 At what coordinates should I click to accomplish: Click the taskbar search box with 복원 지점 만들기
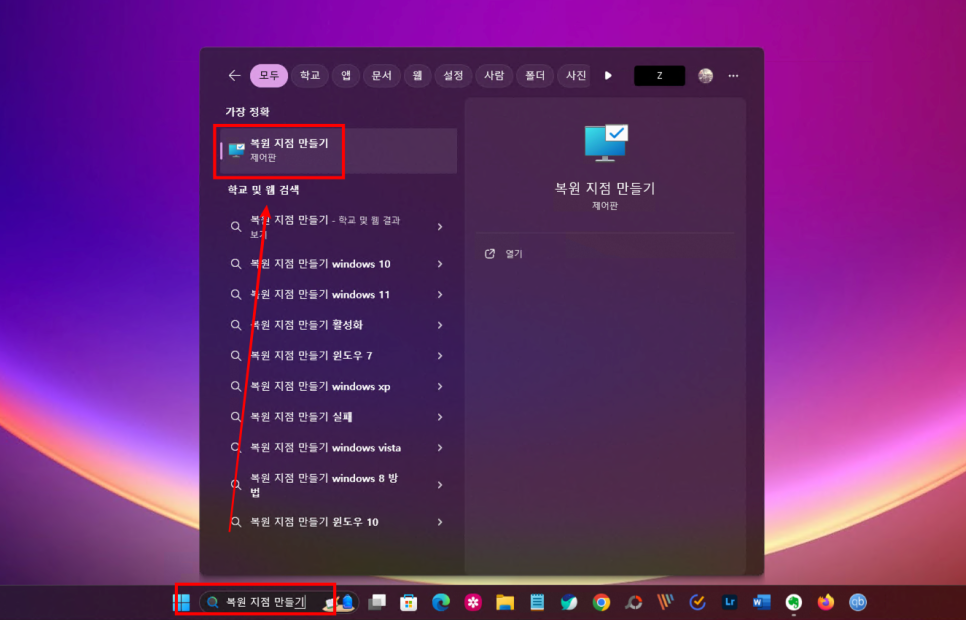pos(279,602)
